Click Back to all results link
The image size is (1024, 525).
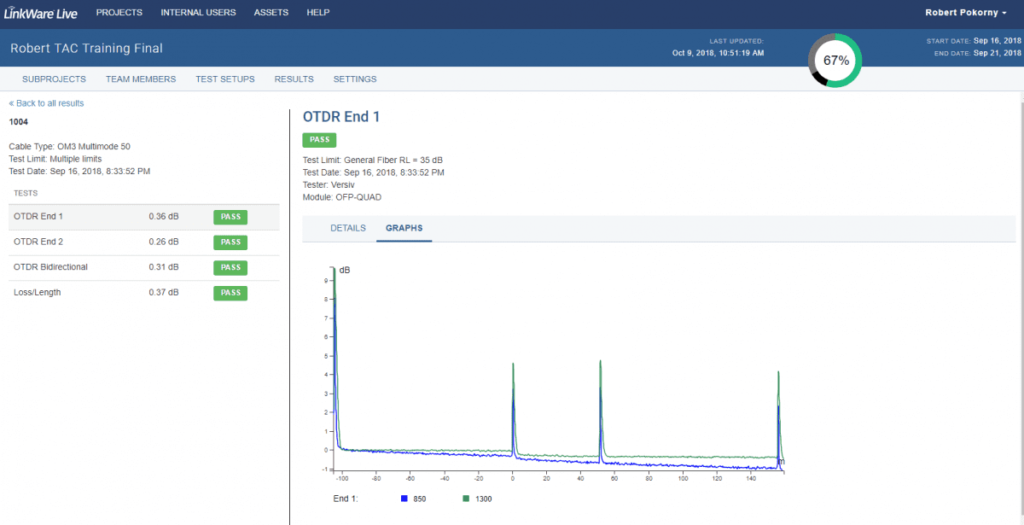tap(47, 103)
